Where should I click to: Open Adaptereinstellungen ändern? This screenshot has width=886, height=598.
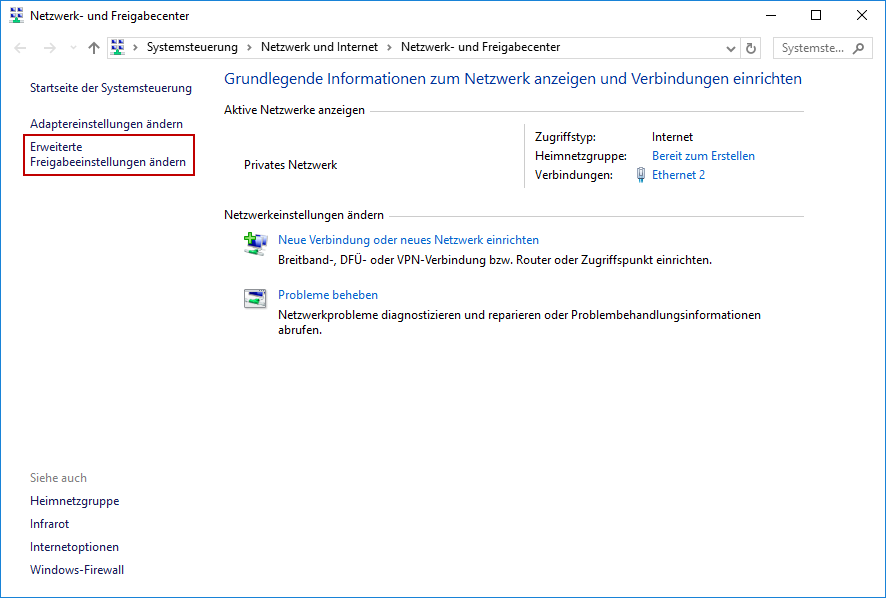(x=106, y=124)
